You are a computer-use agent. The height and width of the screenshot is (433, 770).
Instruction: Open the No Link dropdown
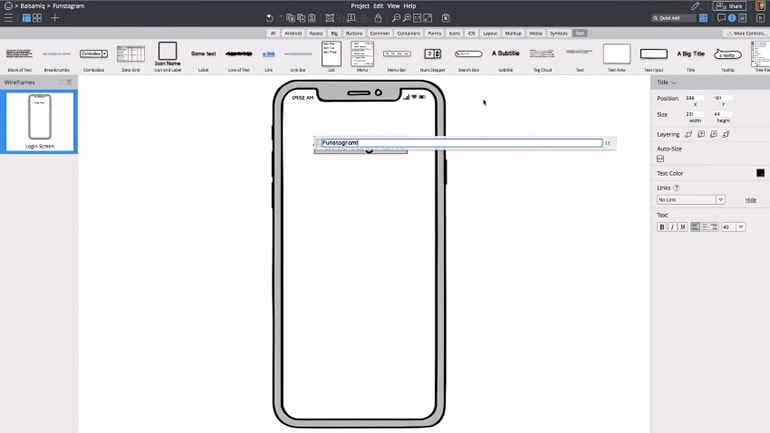pyautogui.click(x=690, y=200)
